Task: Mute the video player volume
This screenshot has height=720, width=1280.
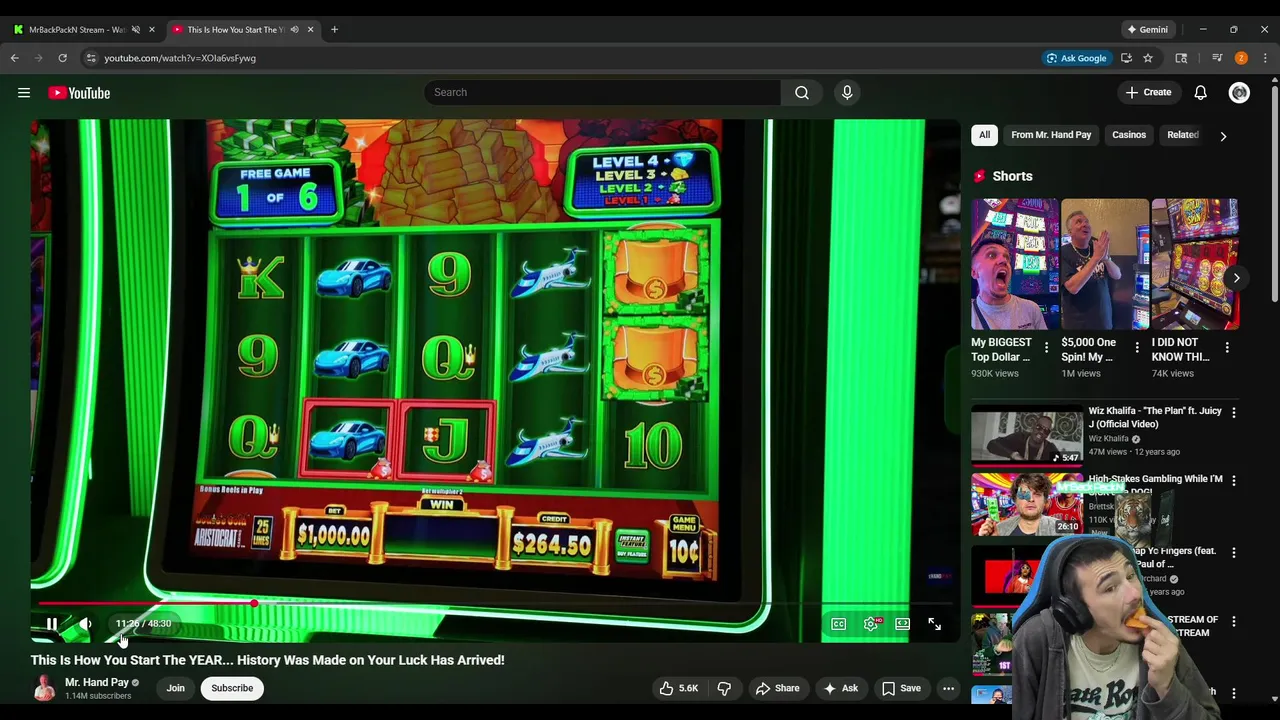Action: point(86,624)
